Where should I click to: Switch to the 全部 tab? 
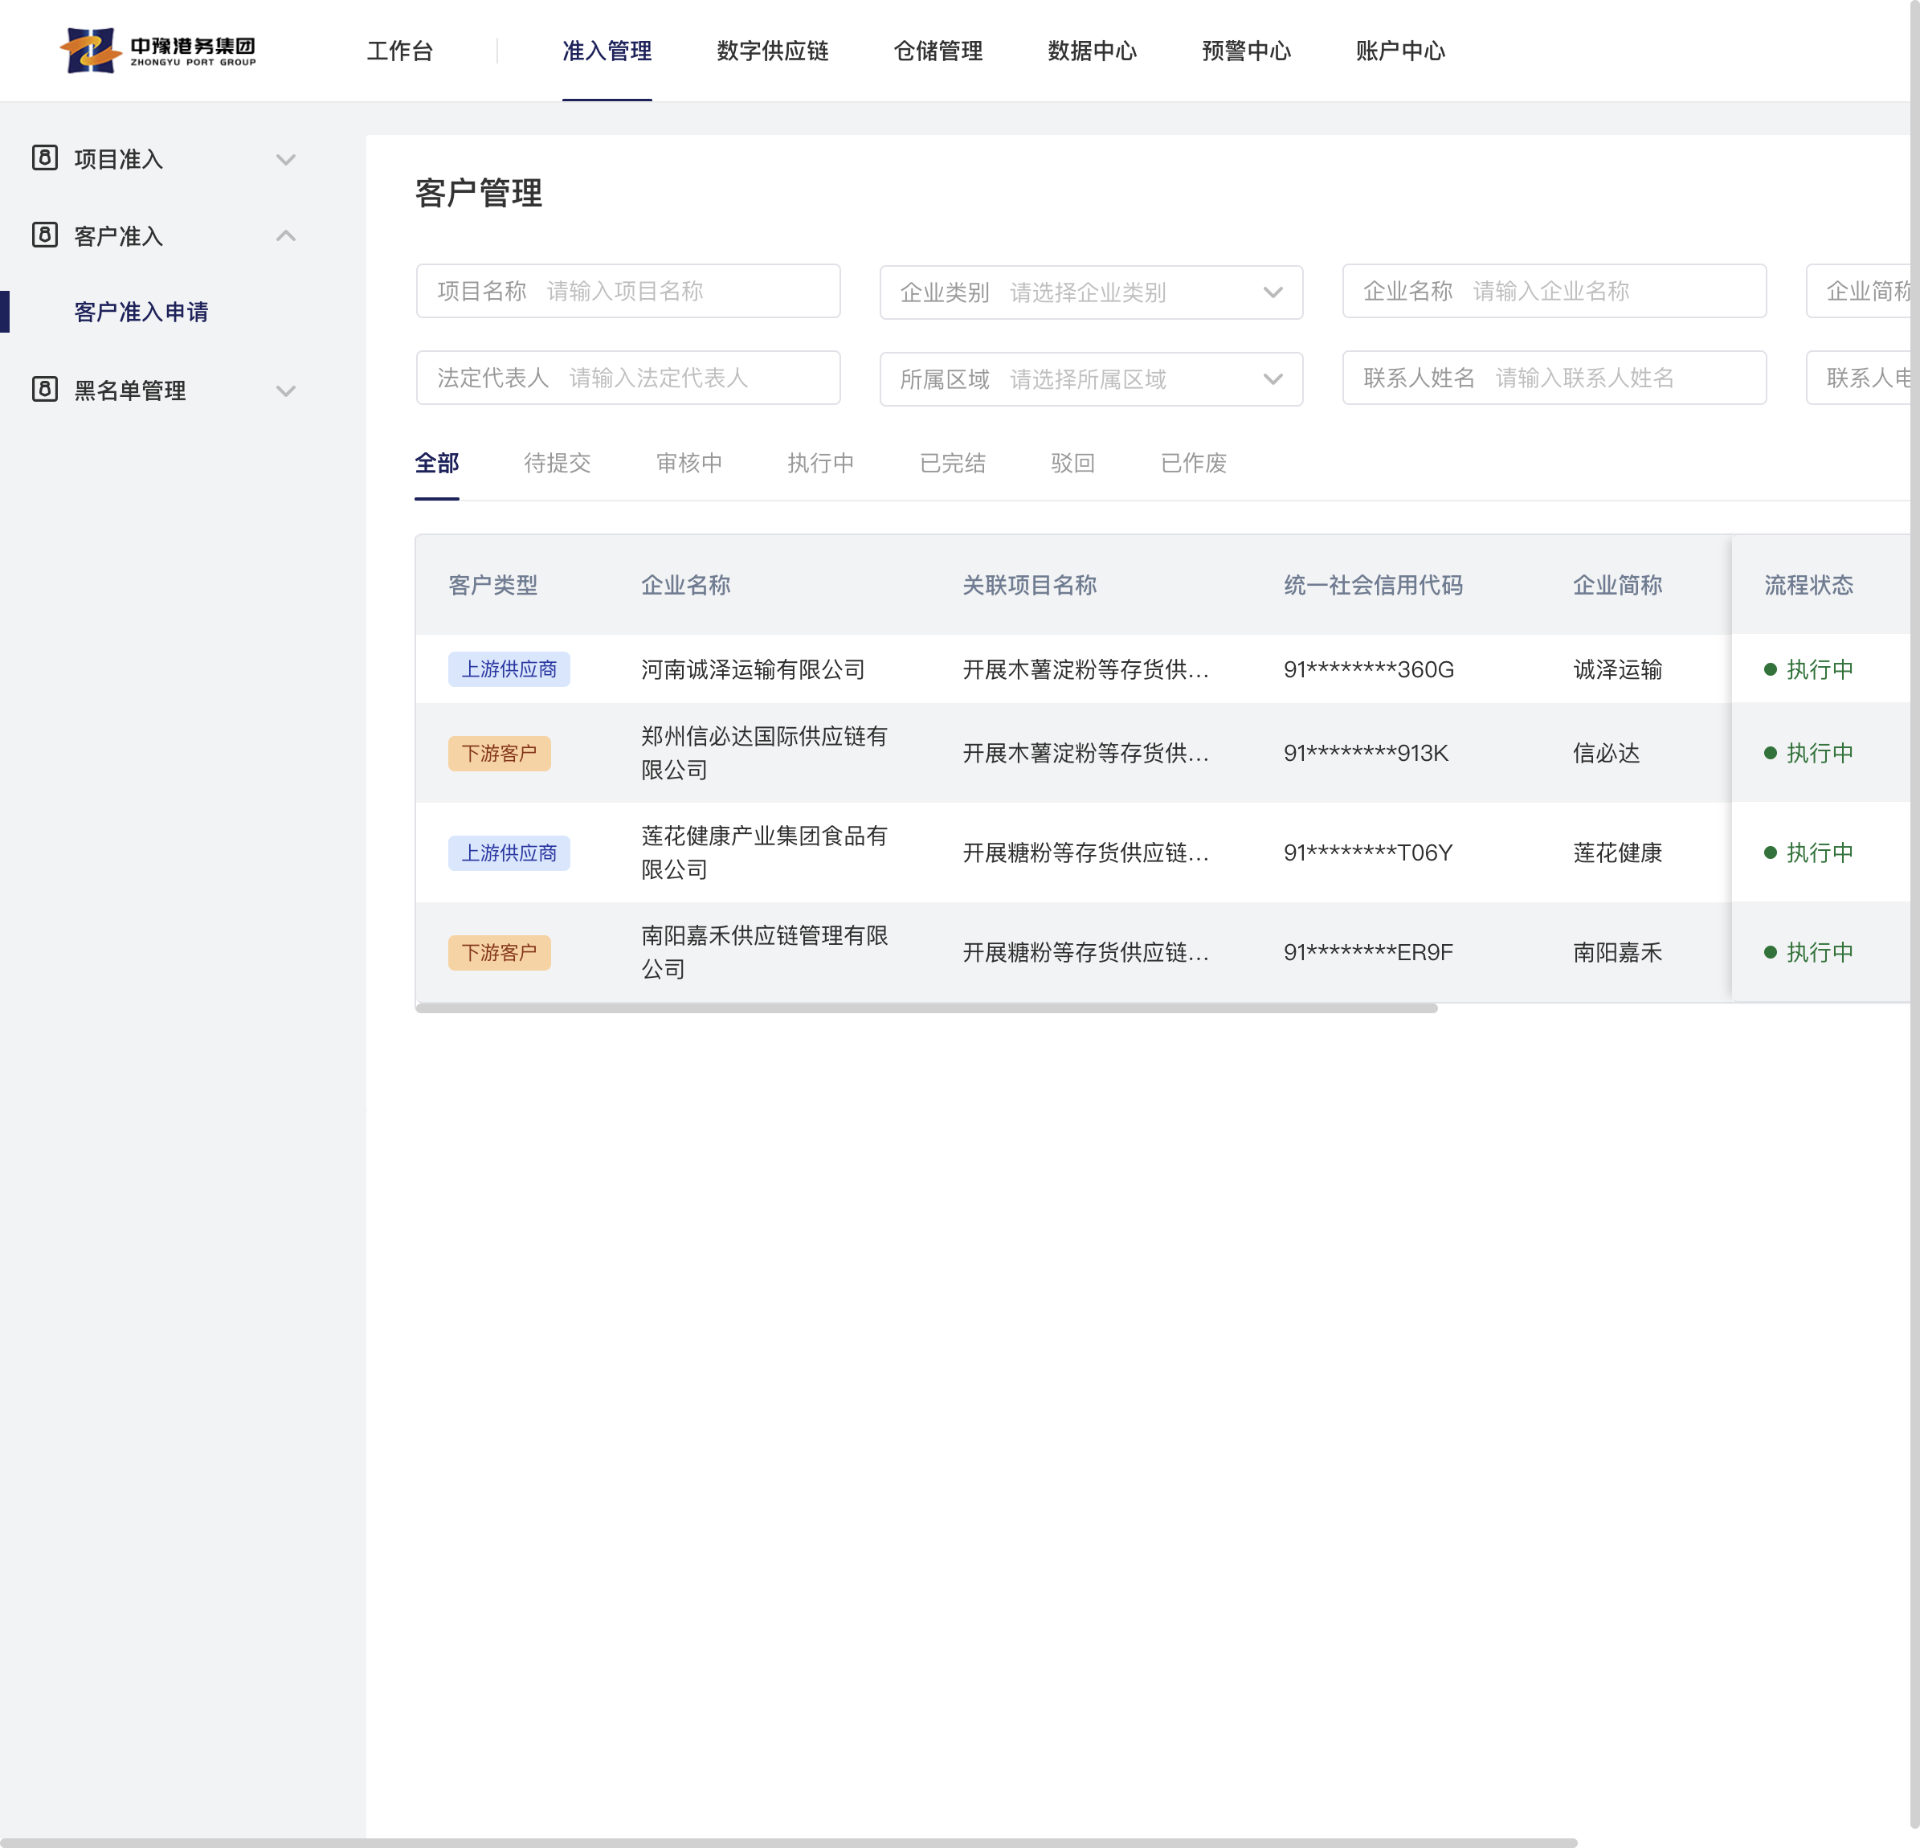(x=437, y=463)
